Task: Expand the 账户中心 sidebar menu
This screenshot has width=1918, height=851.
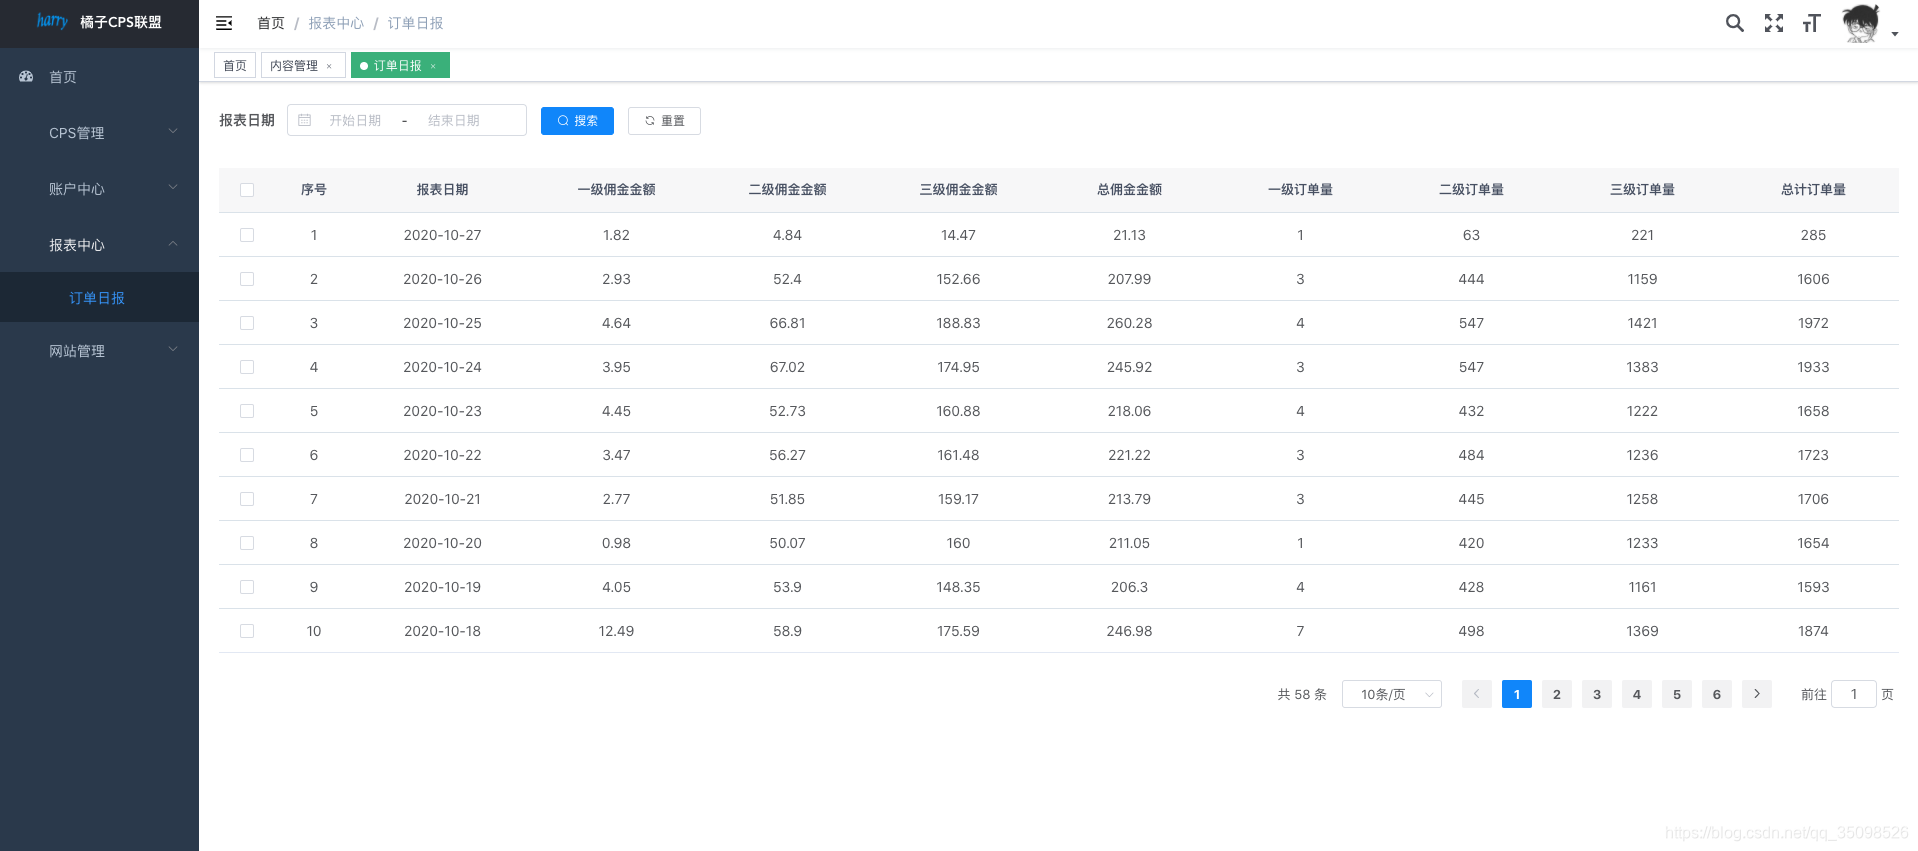Action: 99,189
